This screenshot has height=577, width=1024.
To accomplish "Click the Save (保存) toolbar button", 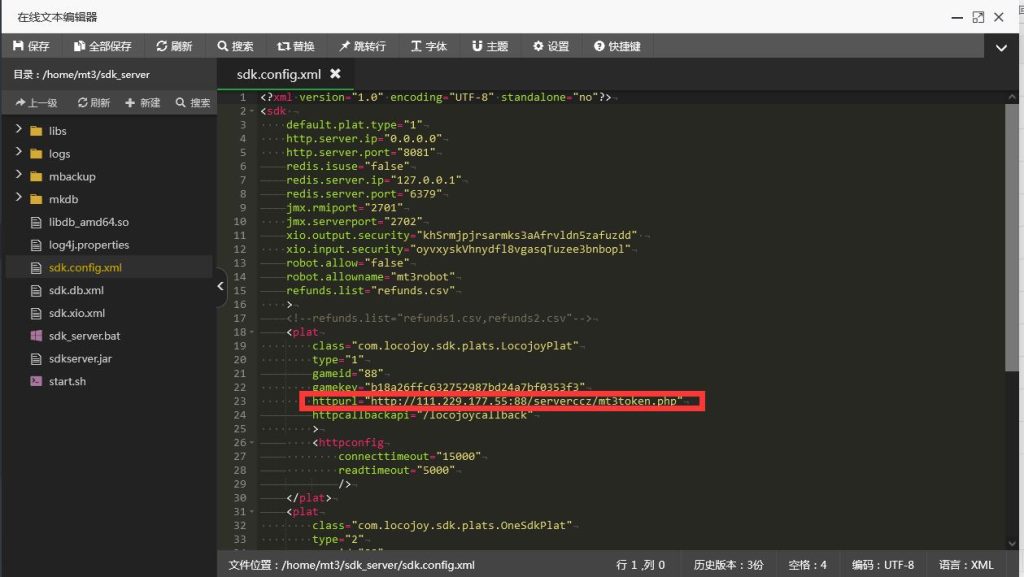I will 31,46.
